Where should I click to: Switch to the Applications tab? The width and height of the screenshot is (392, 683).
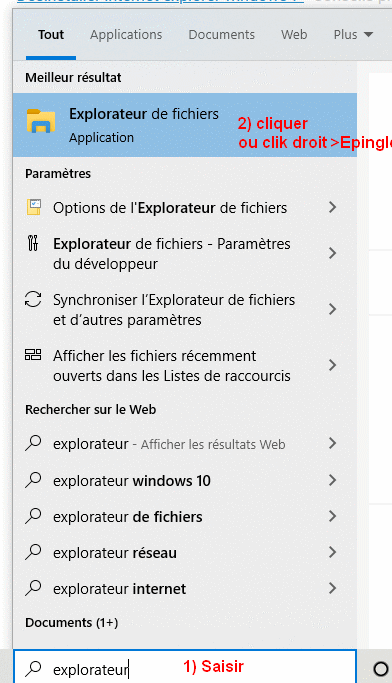pos(126,35)
